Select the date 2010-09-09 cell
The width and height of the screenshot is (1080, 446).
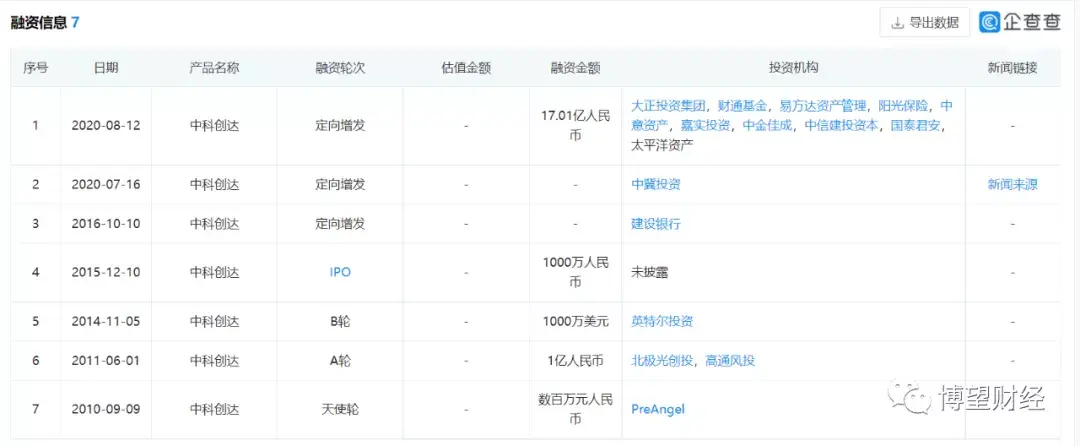tap(106, 410)
